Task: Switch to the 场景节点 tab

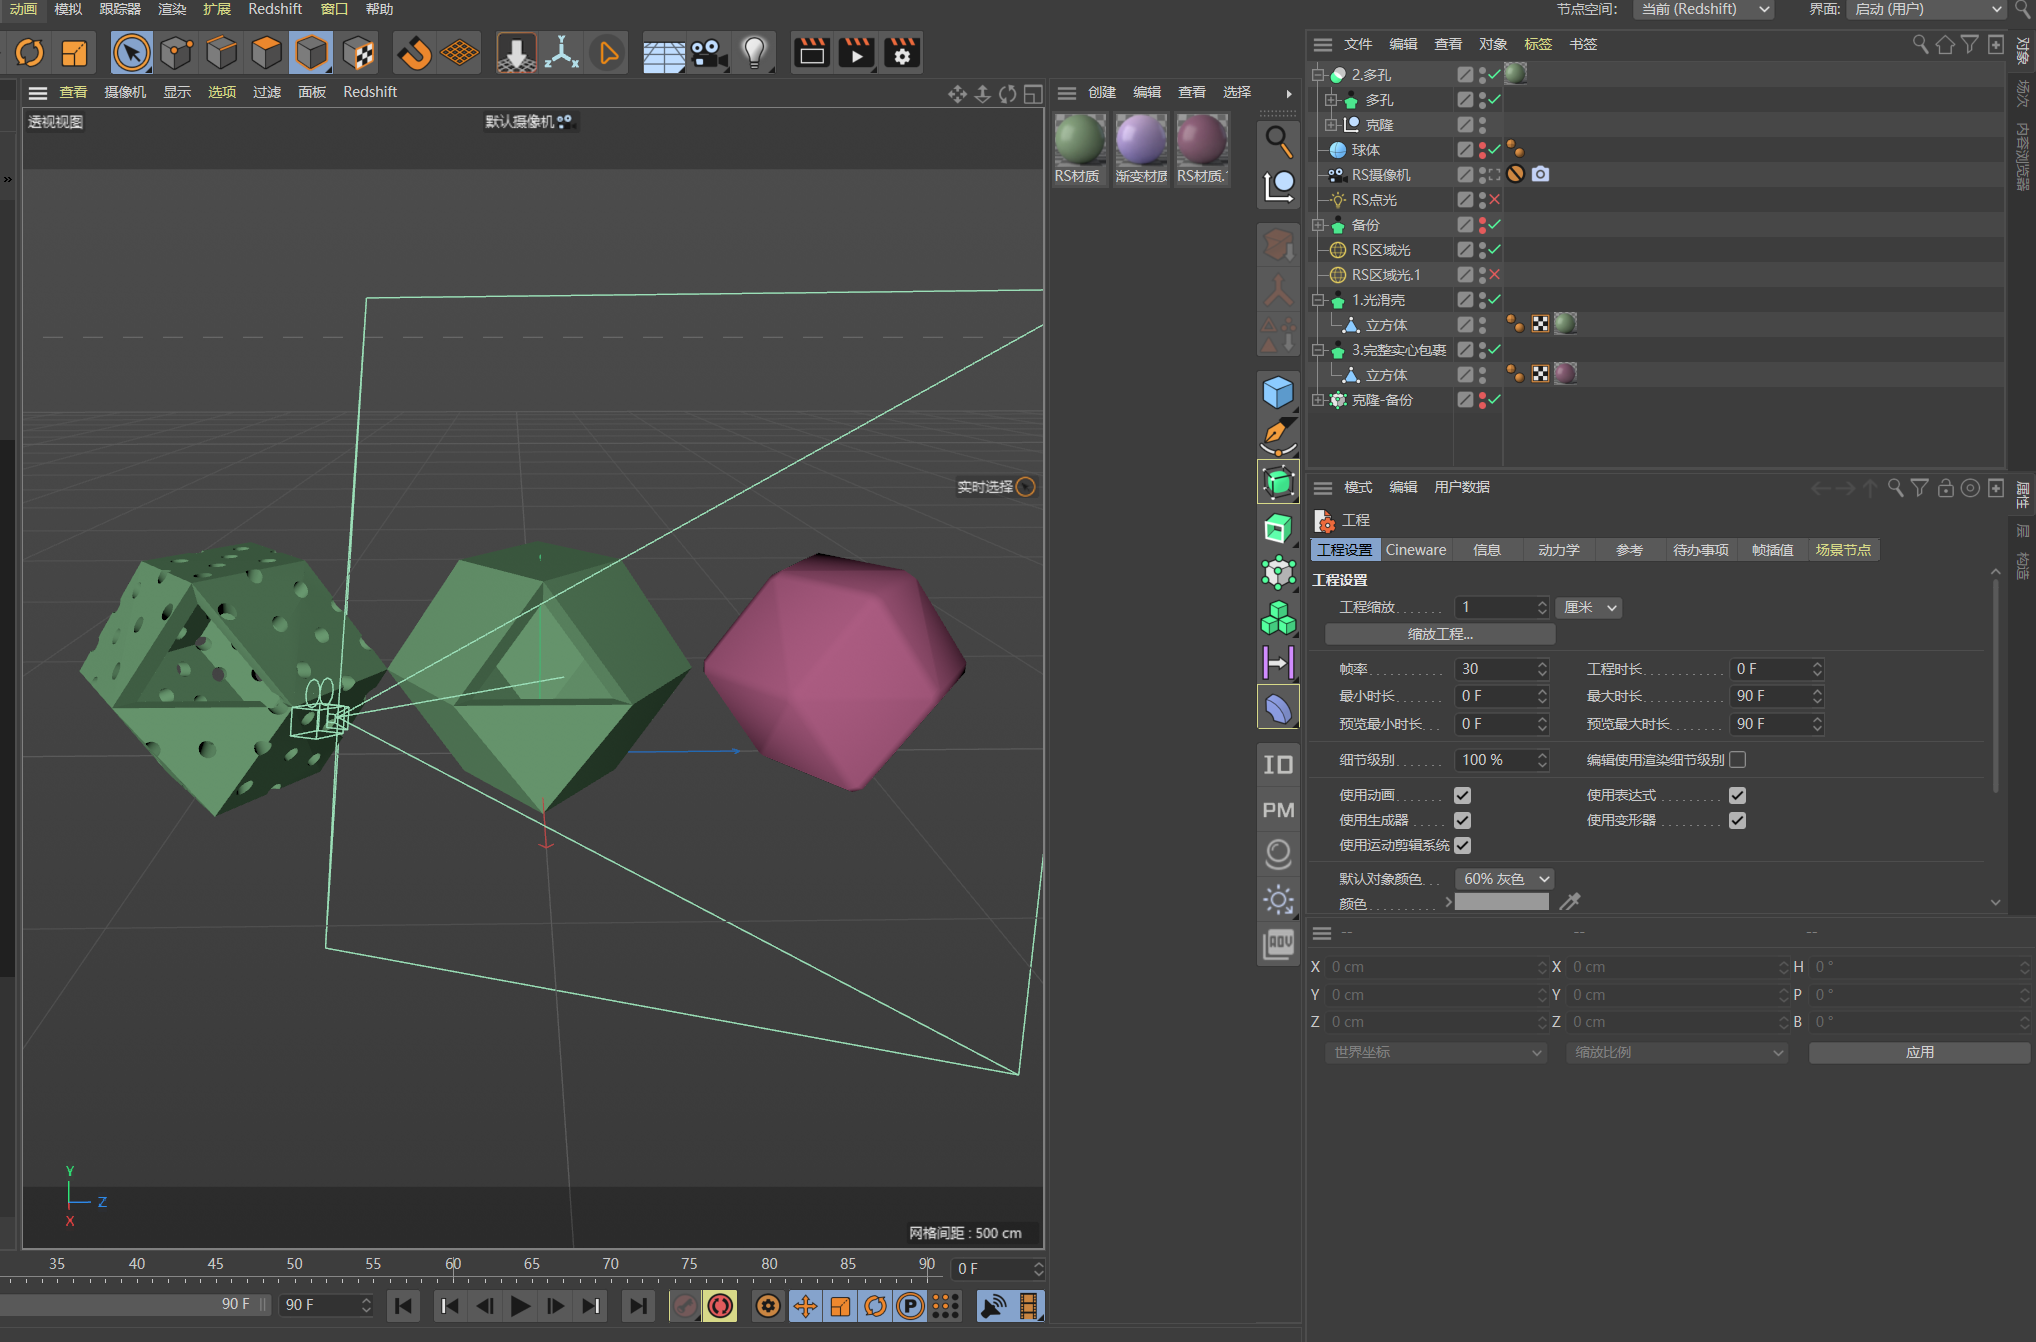Action: [1843, 550]
